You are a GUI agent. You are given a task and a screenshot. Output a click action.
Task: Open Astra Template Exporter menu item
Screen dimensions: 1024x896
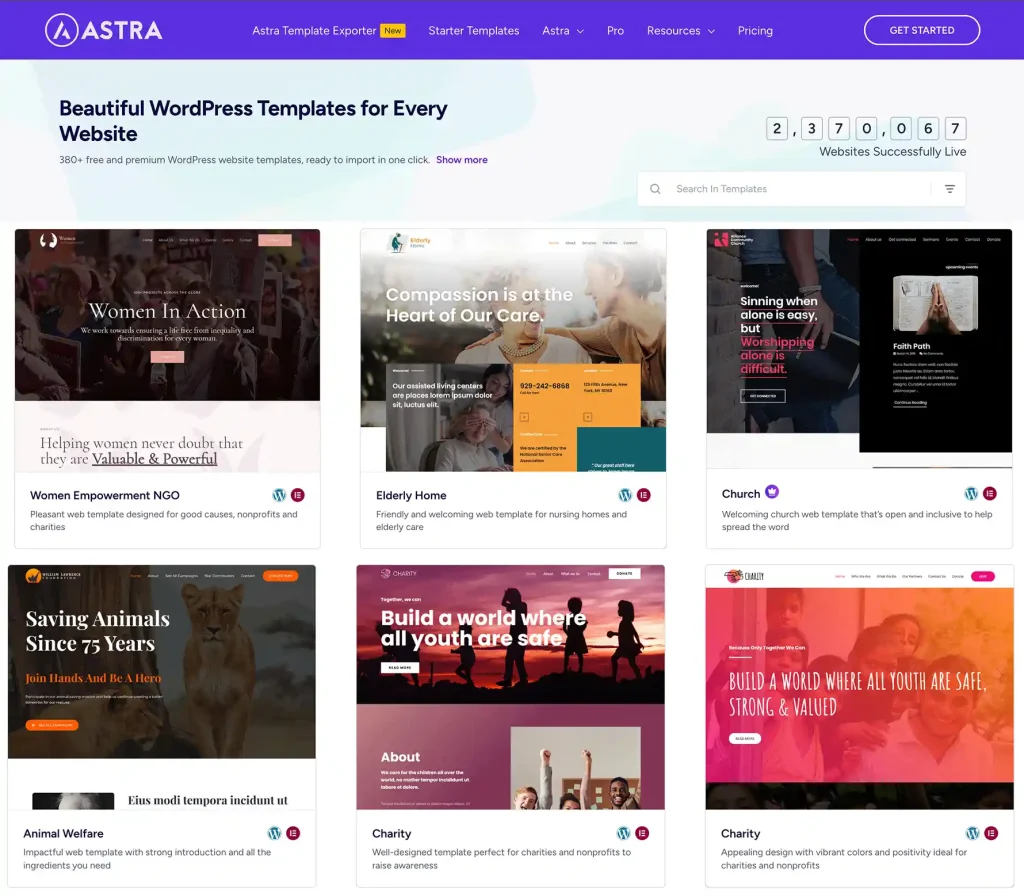coord(314,31)
